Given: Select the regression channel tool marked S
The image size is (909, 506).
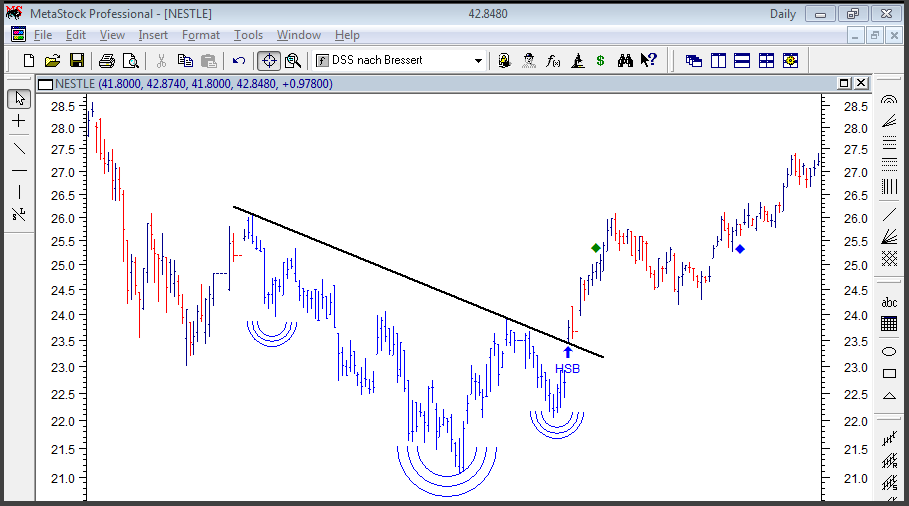Looking at the screenshot, I should click(889, 483).
